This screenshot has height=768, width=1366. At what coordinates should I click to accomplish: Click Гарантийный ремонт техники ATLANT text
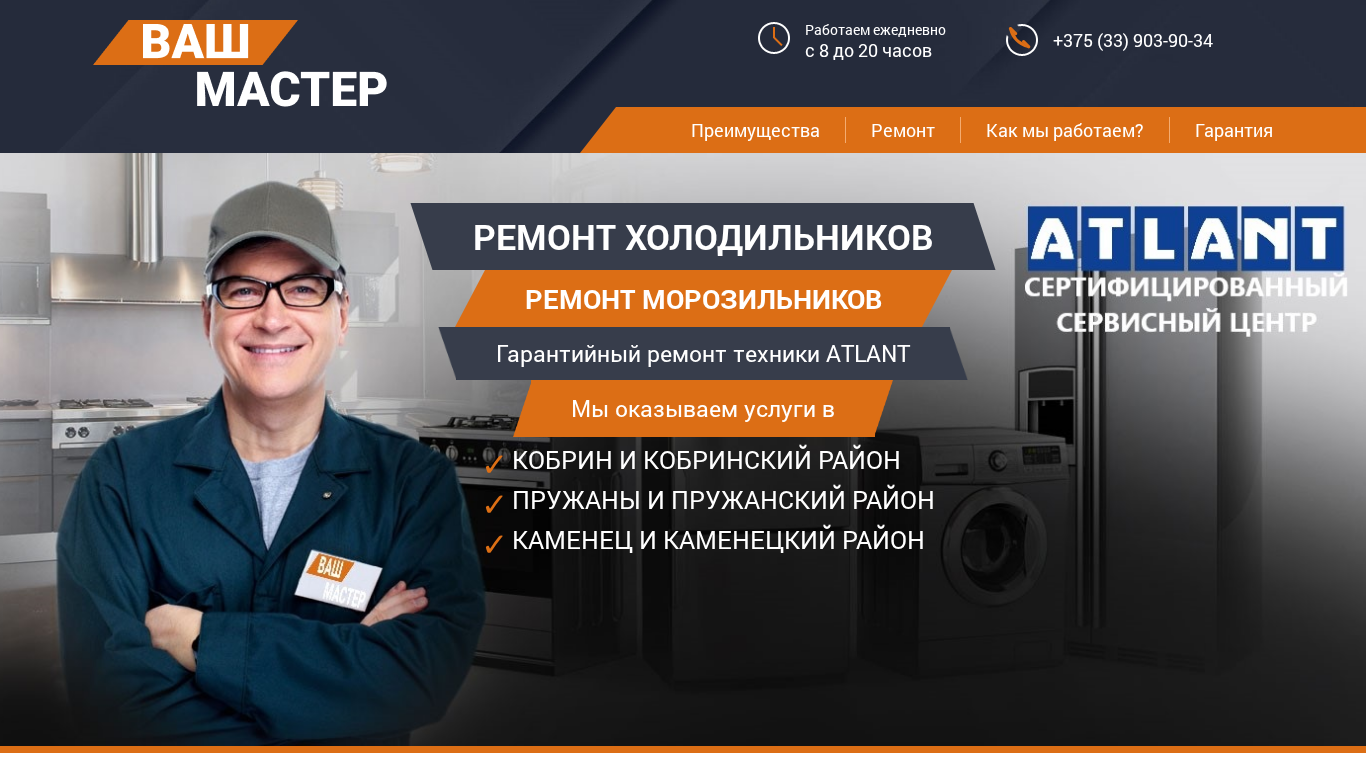click(703, 354)
